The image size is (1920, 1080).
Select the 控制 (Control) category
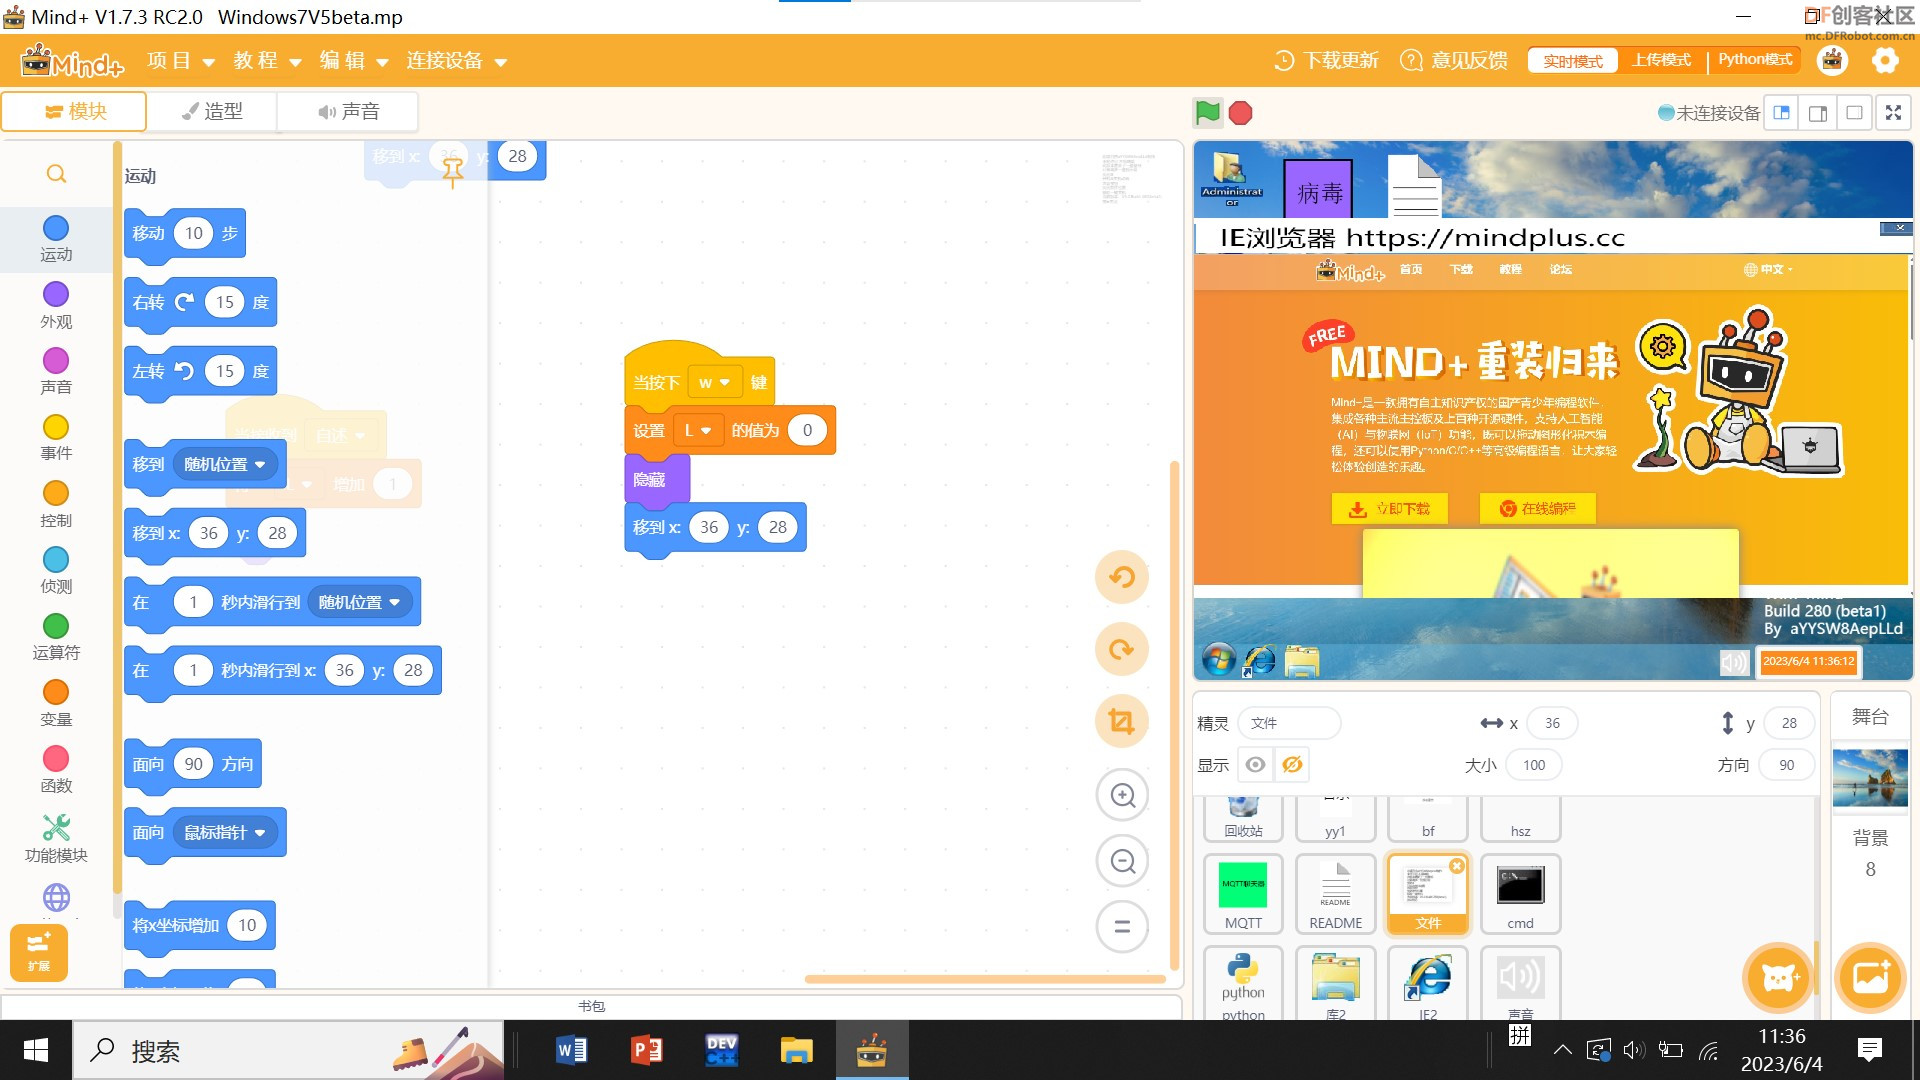click(x=56, y=505)
